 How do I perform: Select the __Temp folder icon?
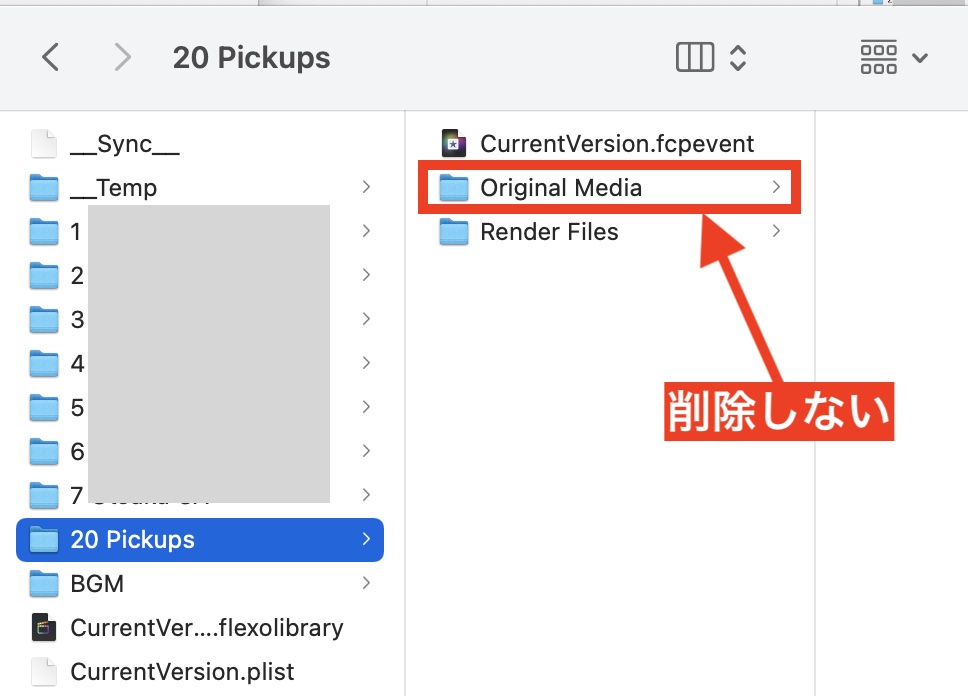pos(44,187)
